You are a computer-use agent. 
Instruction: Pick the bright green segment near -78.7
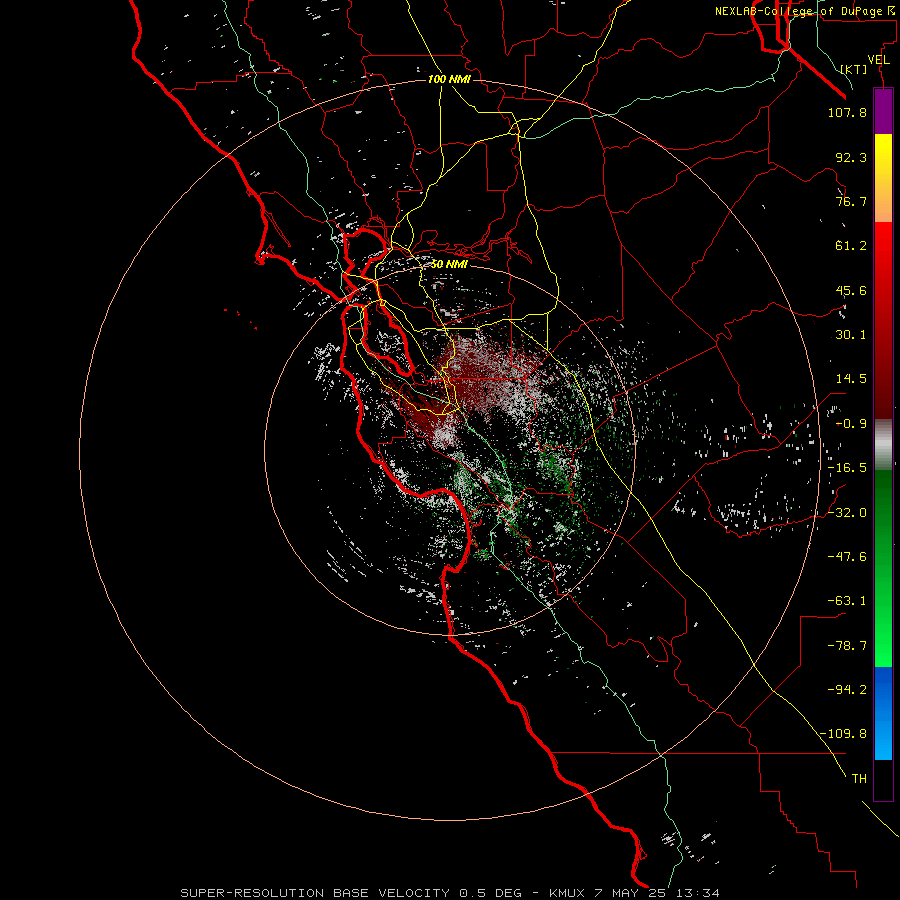point(883,646)
